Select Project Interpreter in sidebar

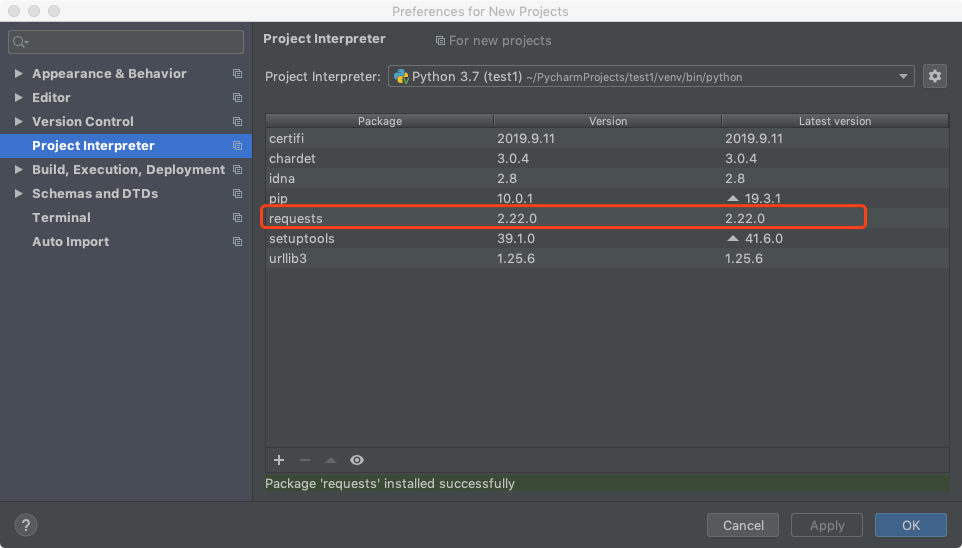[126, 145]
